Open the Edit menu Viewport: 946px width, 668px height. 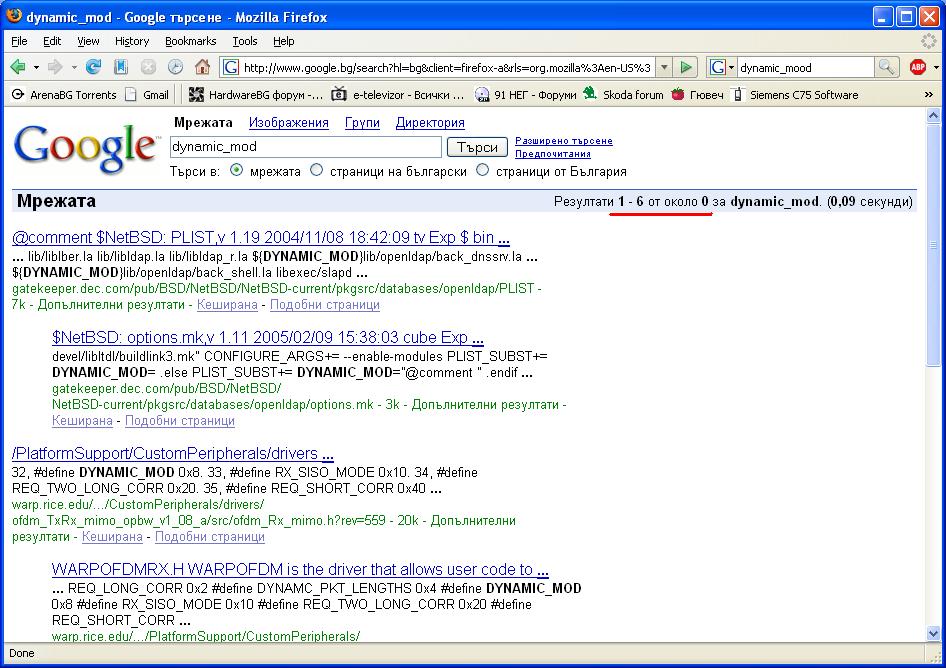(x=52, y=41)
